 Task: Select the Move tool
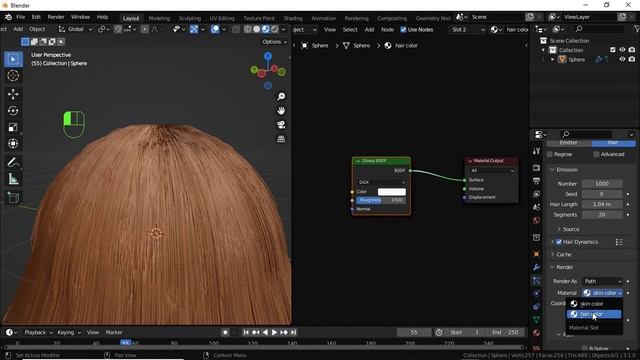(13, 94)
